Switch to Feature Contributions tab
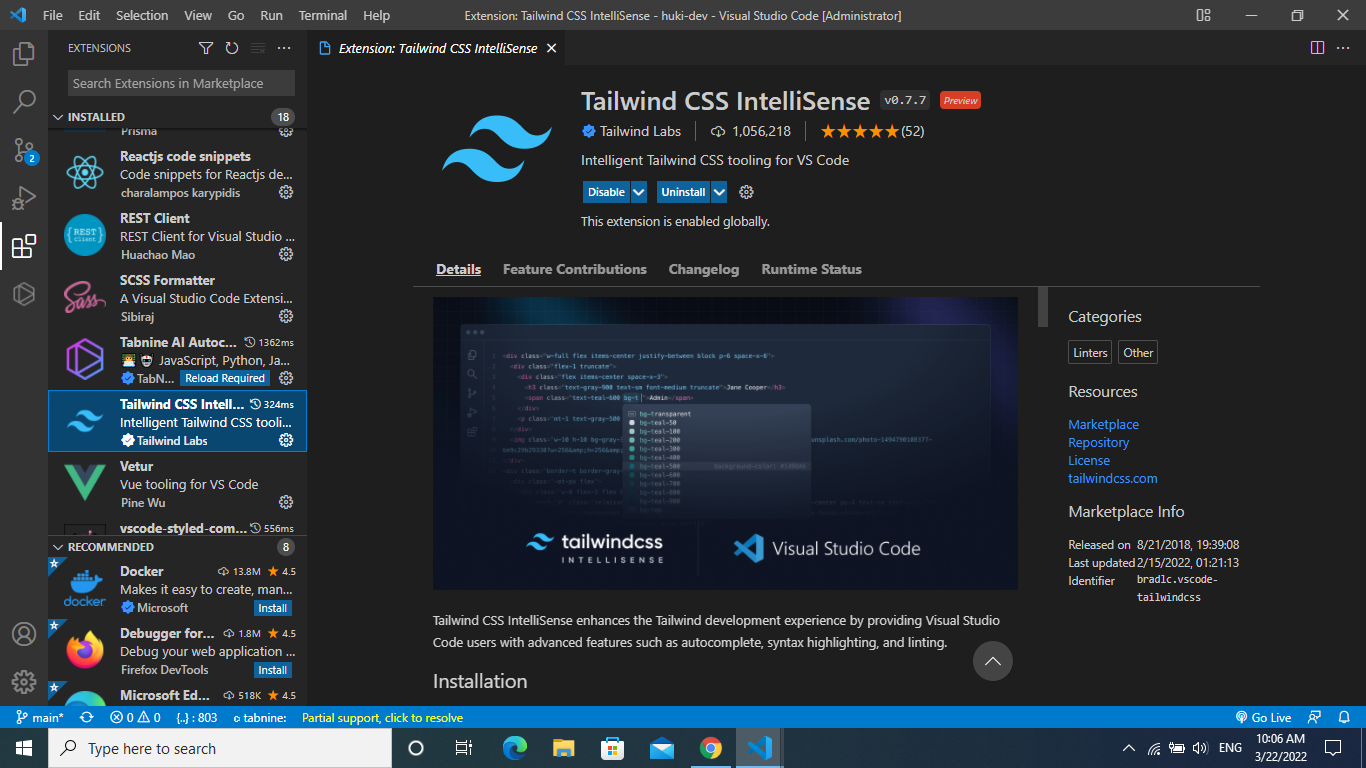Image resolution: width=1366 pixels, height=768 pixels. pyautogui.click(x=575, y=269)
